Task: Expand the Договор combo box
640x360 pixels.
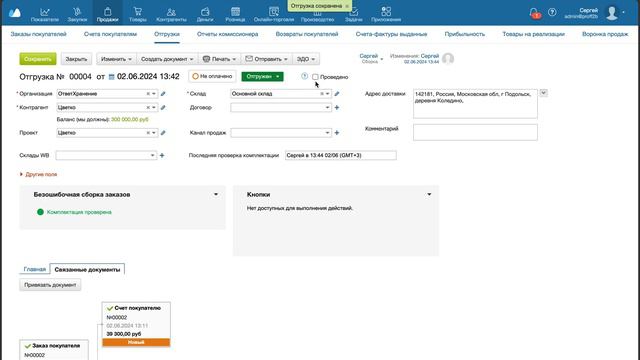Action: (x=327, y=108)
